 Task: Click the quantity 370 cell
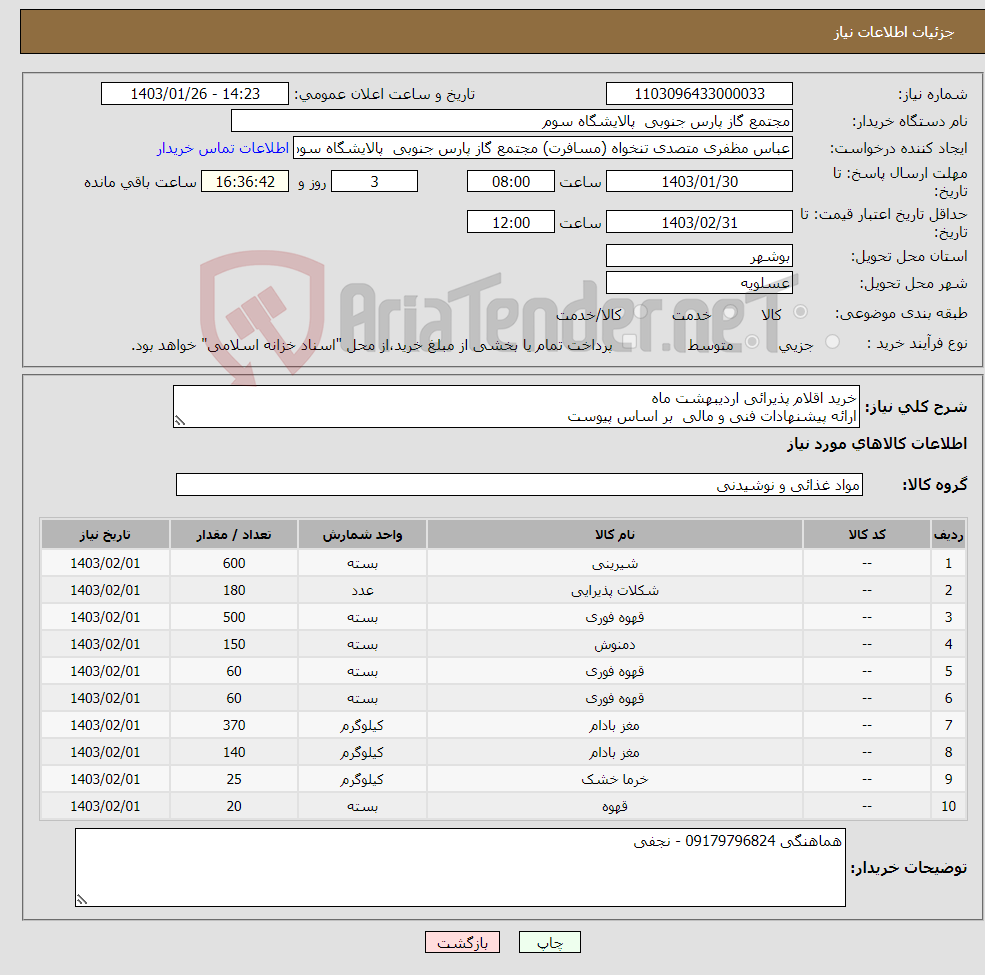(x=234, y=726)
